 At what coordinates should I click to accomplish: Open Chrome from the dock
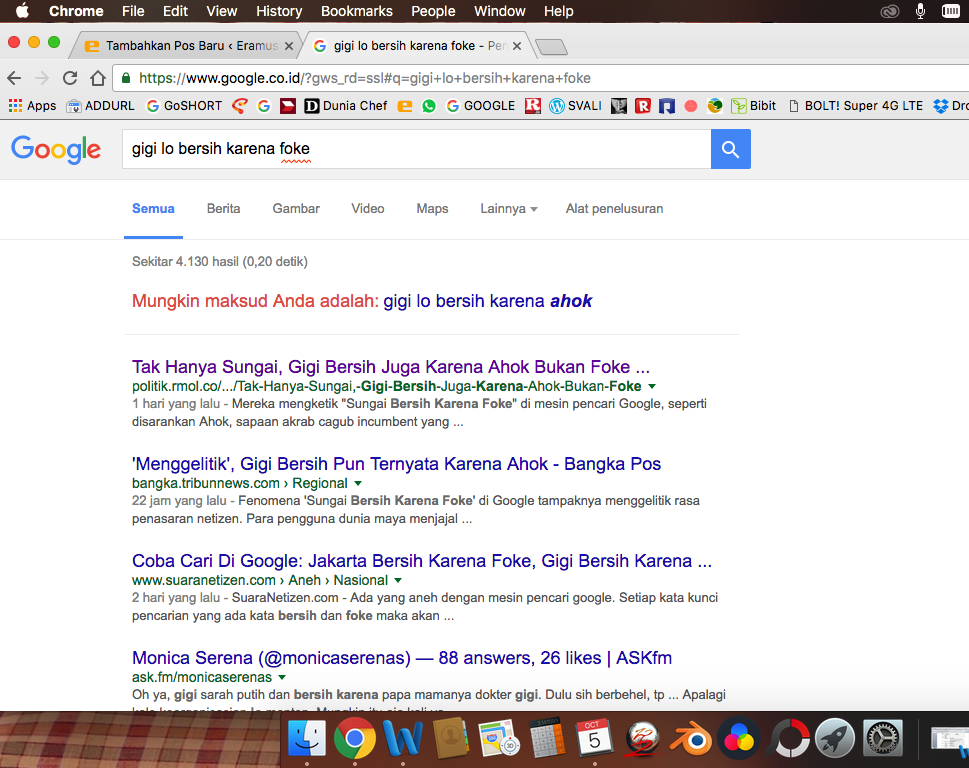click(355, 738)
